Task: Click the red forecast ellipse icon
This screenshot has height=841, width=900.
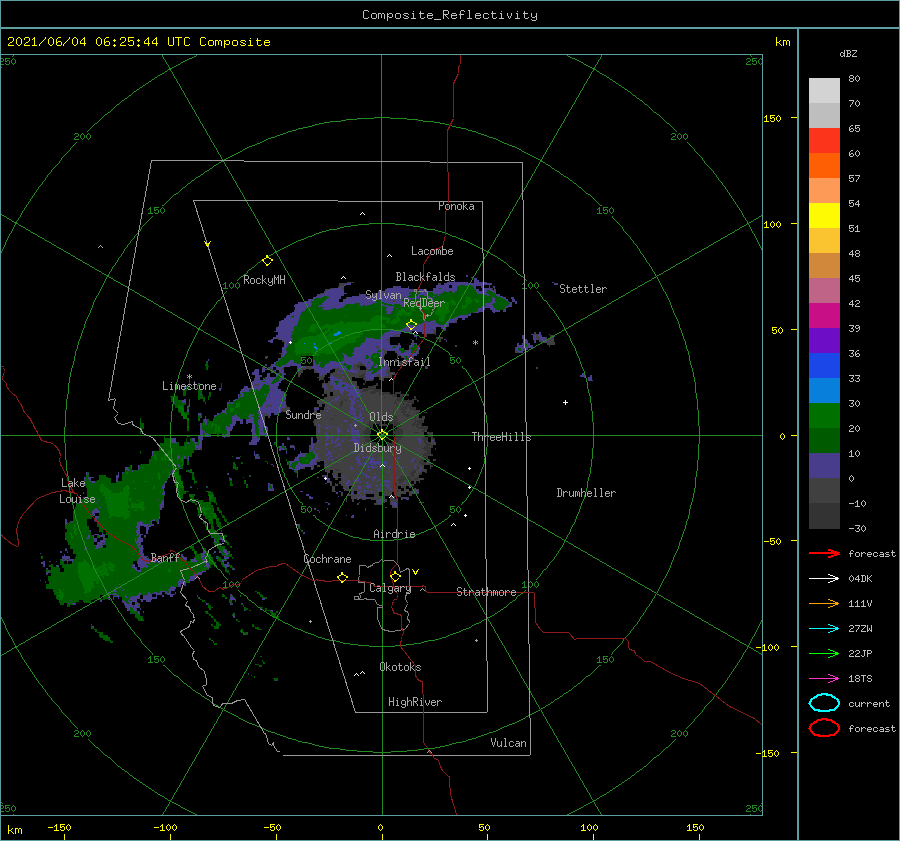Action: [824, 728]
